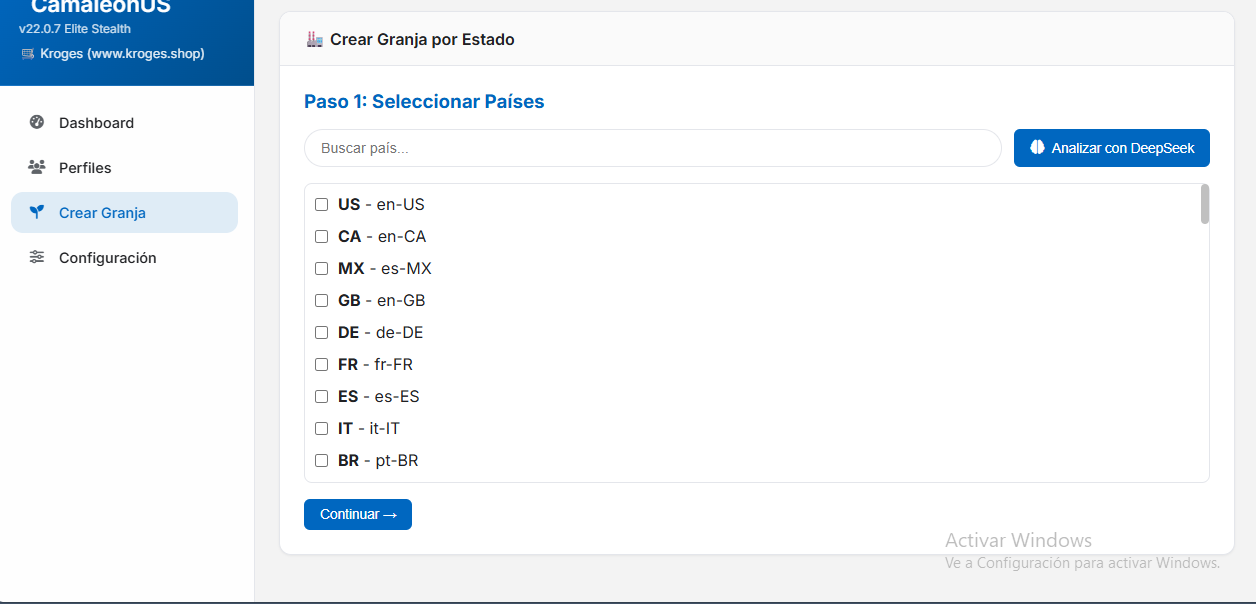Click the Crear Granja seedling icon

point(37,213)
